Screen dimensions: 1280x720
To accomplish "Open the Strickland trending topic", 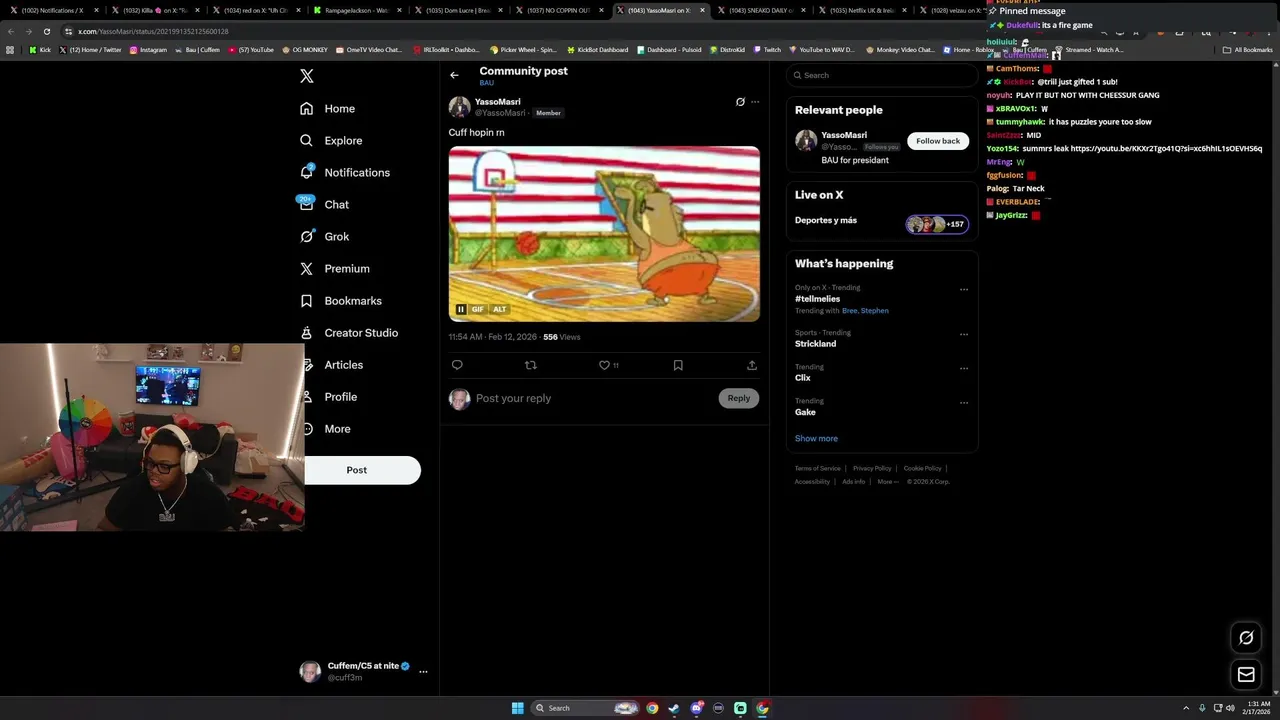I will tap(815, 344).
